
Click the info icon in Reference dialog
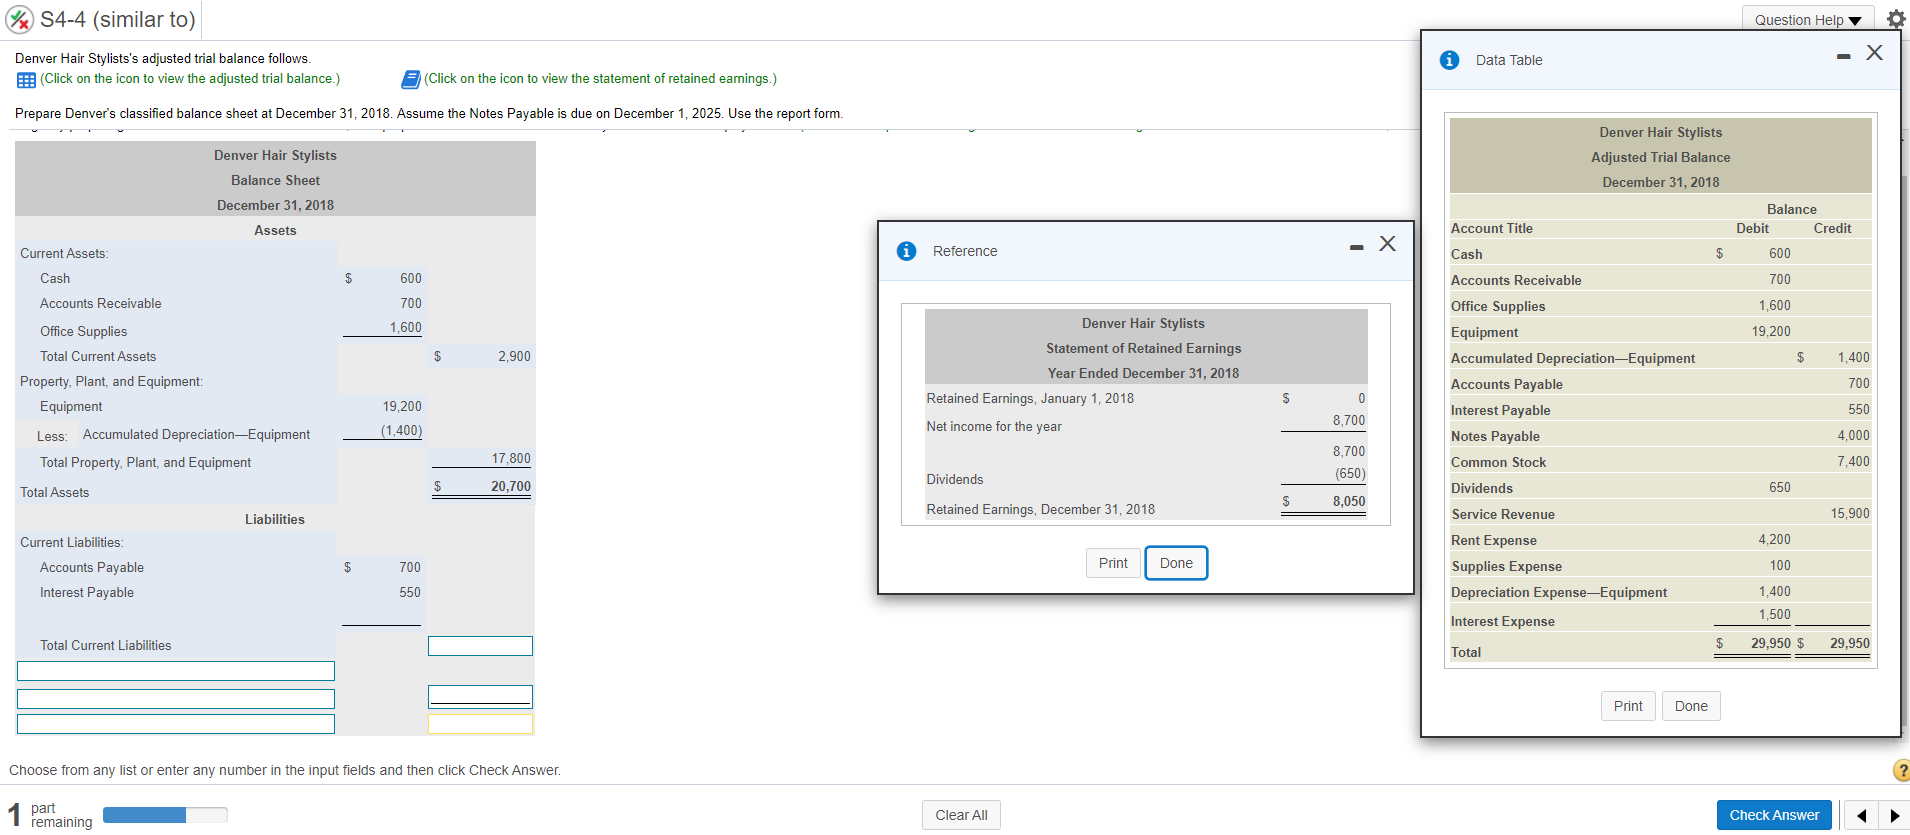906,251
